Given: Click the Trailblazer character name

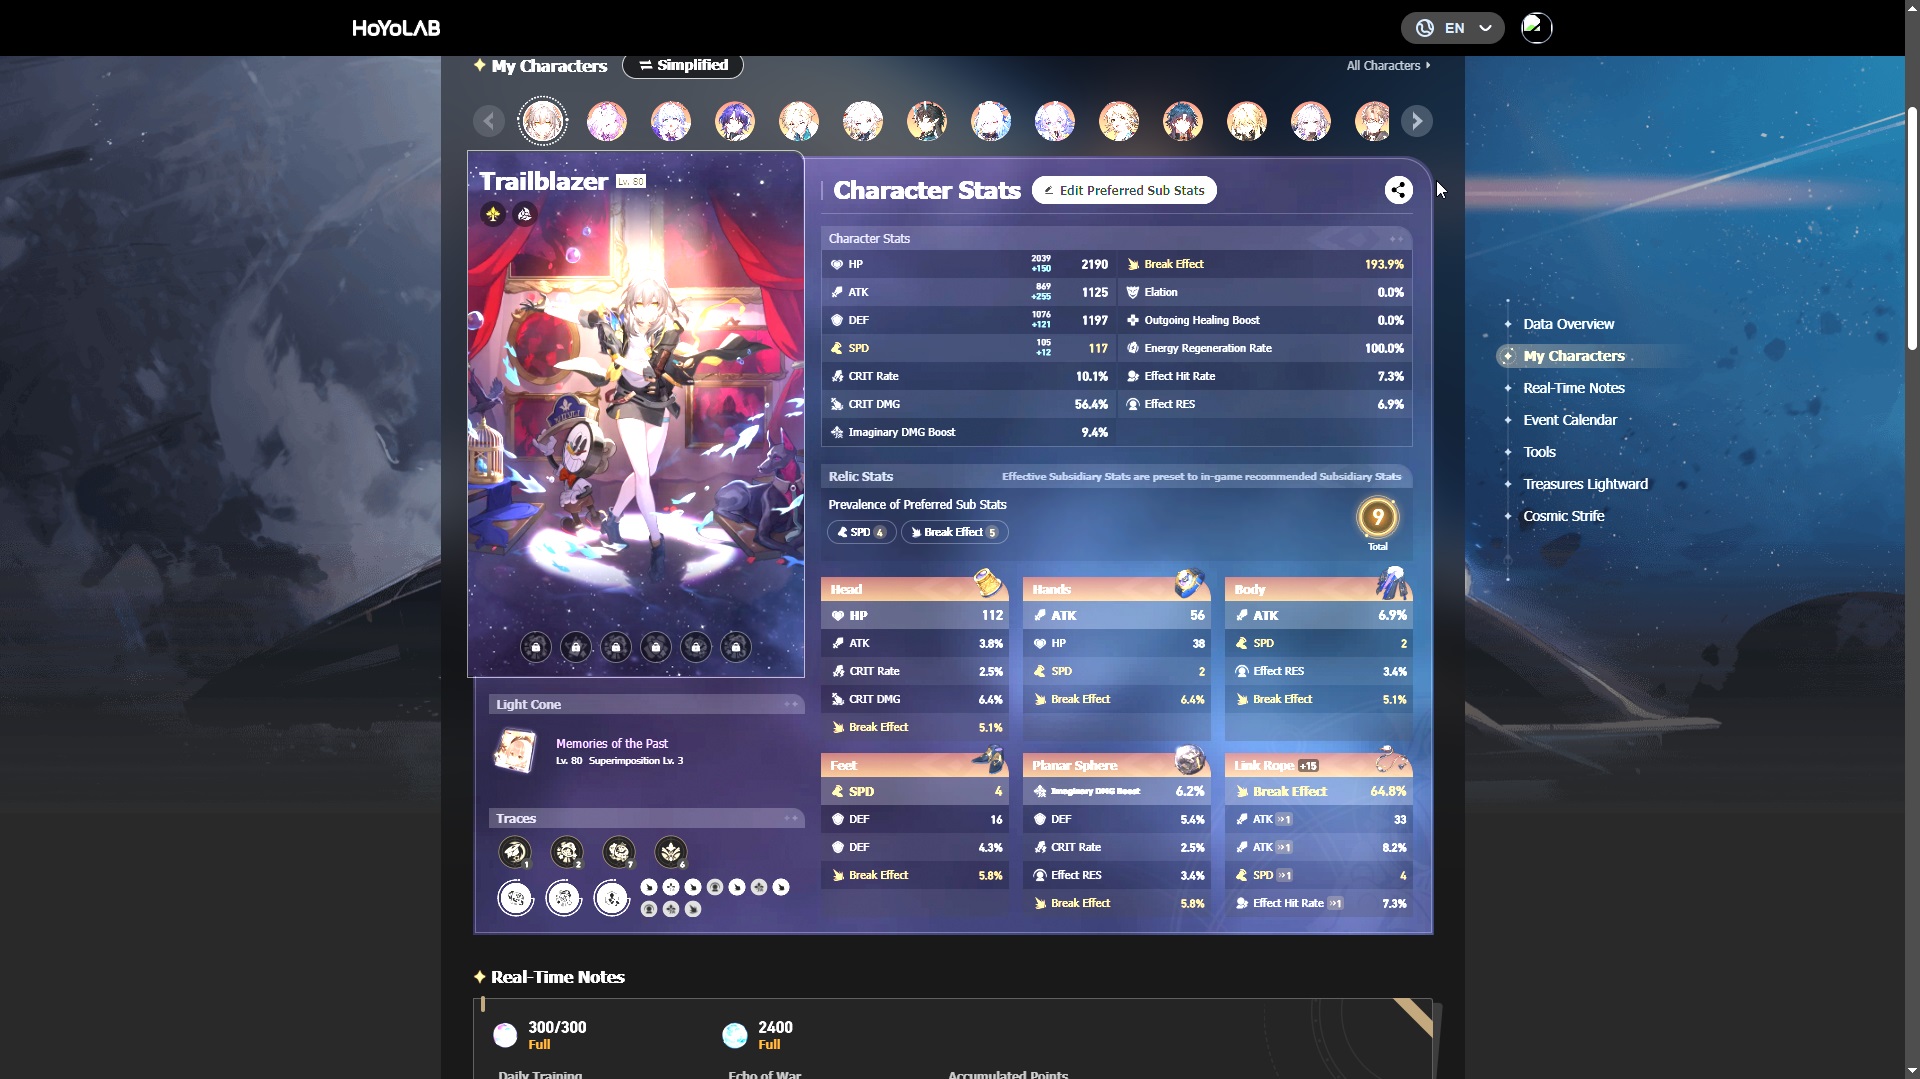Looking at the screenshot, I should [x=544, y=181].
